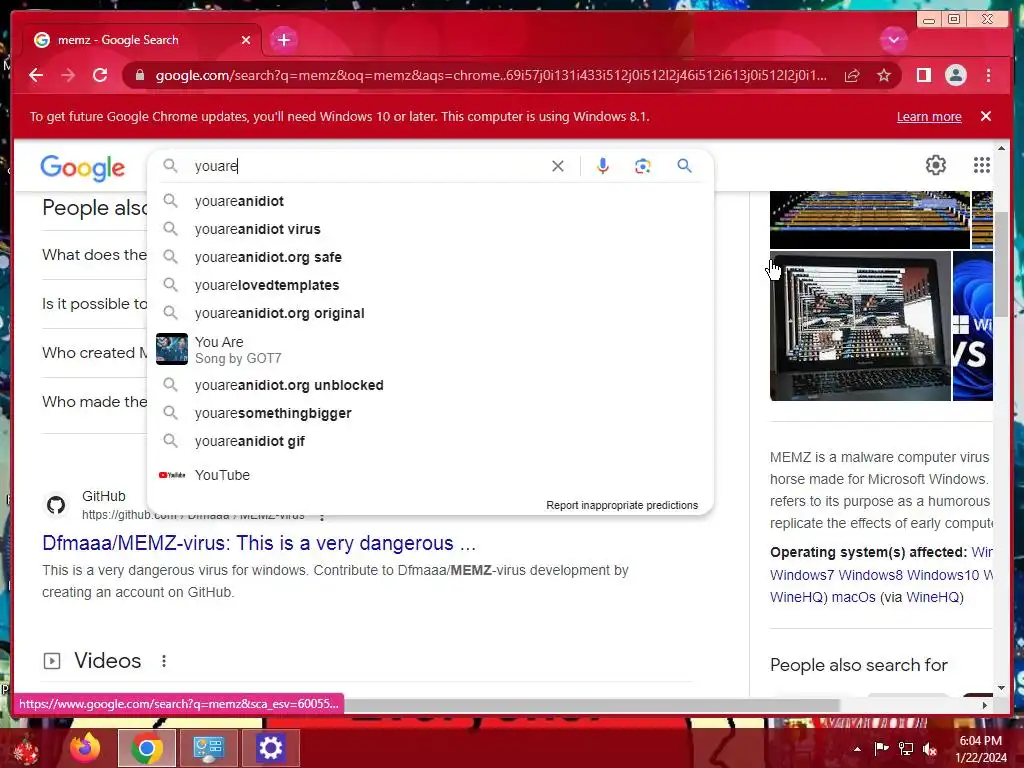The height and width of the screenshot is (768, 1024).
Task: Expand the Is it possible to... question
Action: (x=95, y=304)
